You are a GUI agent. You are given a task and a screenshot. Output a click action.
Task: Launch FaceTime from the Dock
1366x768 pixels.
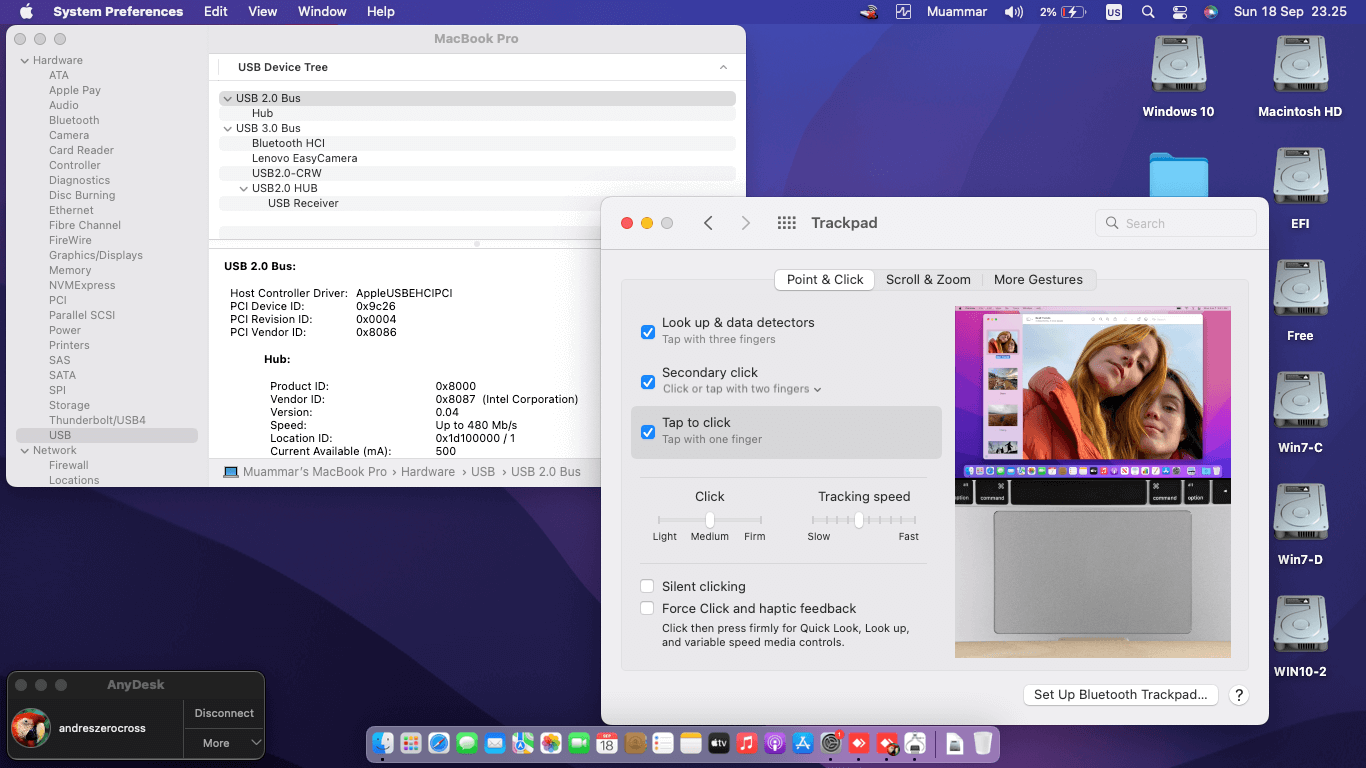click(578, 743)
